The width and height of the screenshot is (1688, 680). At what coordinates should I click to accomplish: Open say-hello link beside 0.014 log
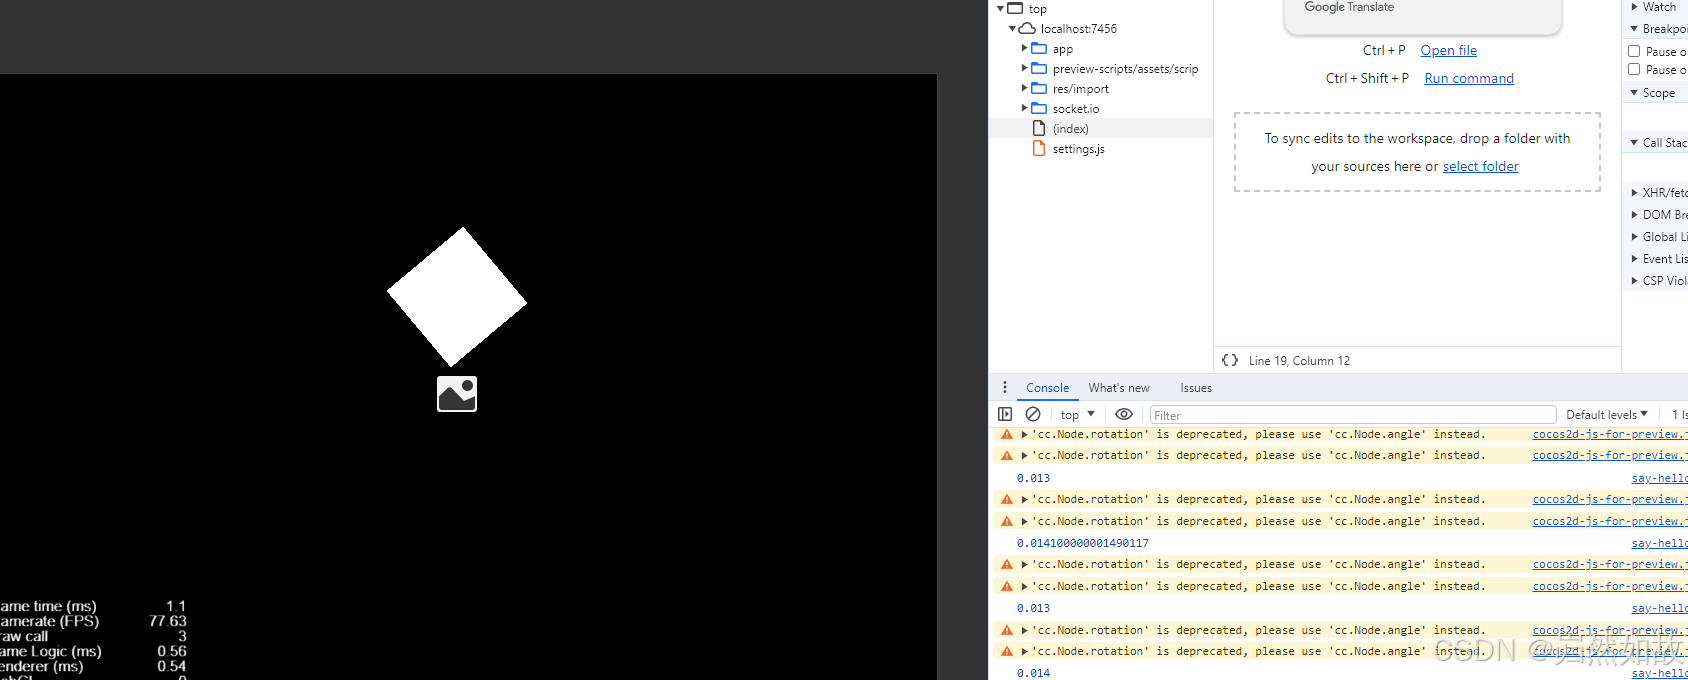pos(1659,673)
